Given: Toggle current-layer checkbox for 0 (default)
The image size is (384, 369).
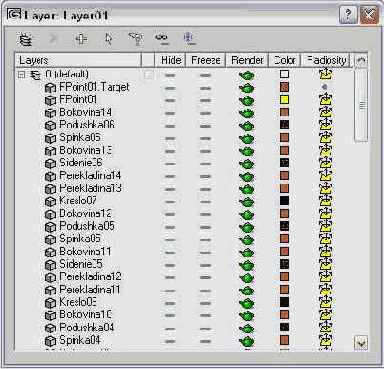Looking at the screenshot, I should [148, 75].
